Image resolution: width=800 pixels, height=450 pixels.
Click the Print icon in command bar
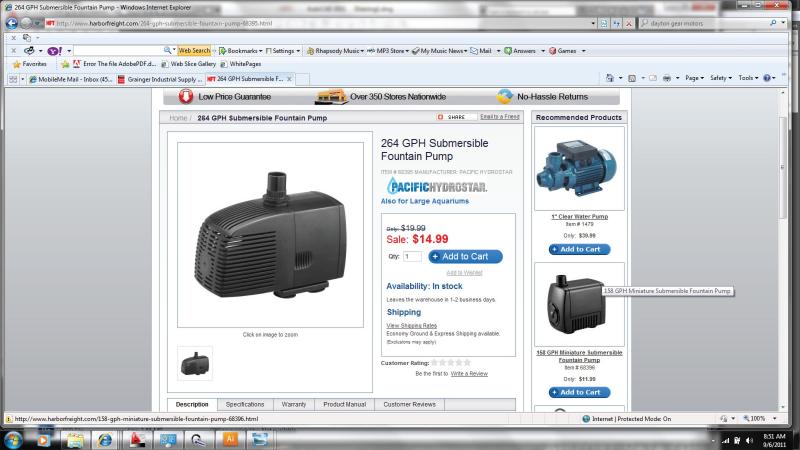click(666, 78)
